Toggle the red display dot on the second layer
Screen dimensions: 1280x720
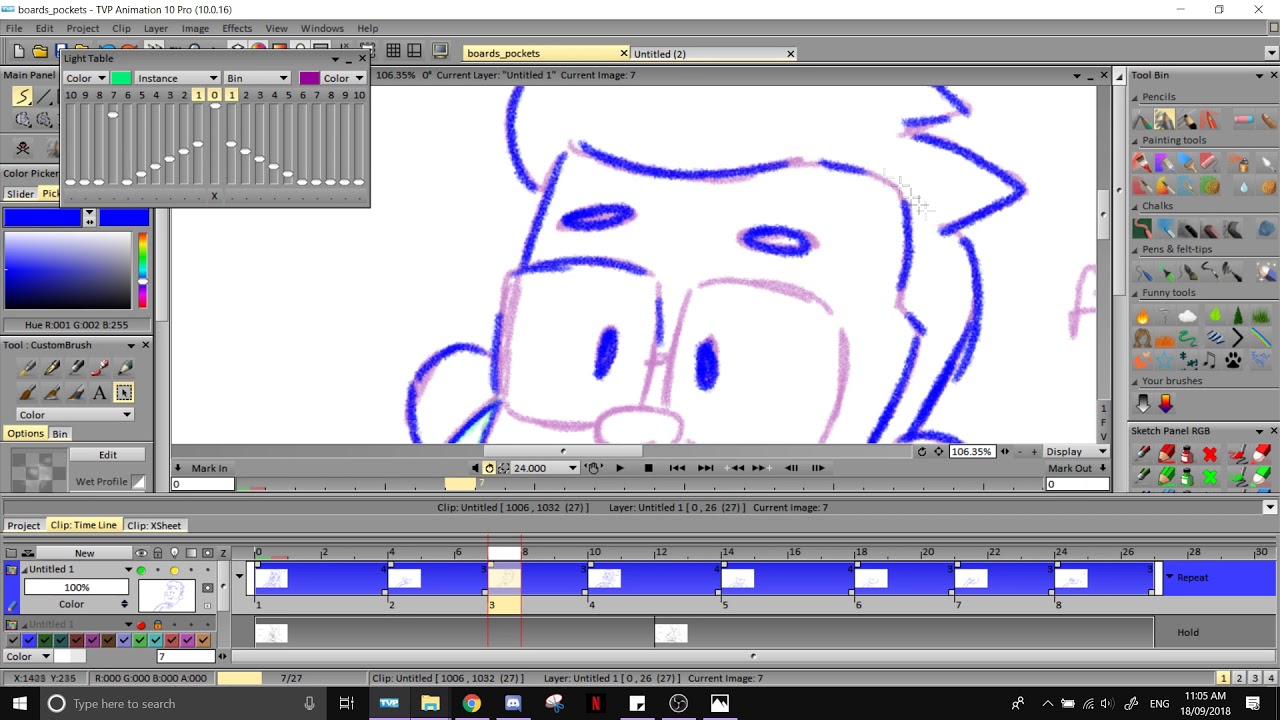(x=141, y=625)
